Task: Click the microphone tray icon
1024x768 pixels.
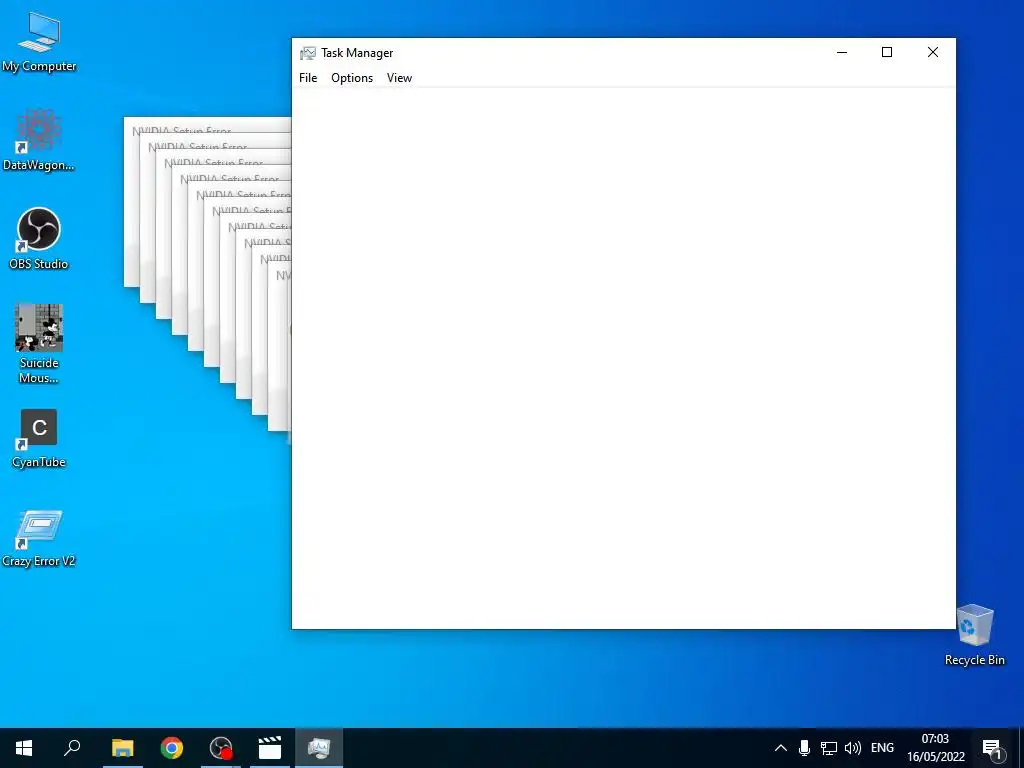Action: (x=805, y=748)
